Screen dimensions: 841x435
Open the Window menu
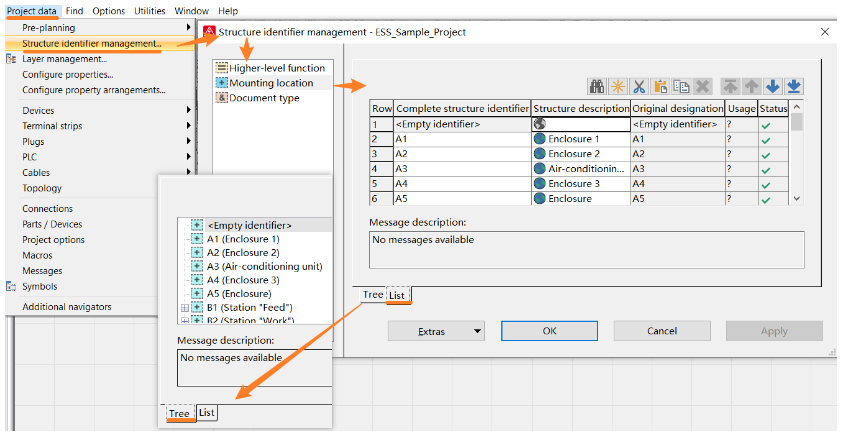[x=191, y=10]
